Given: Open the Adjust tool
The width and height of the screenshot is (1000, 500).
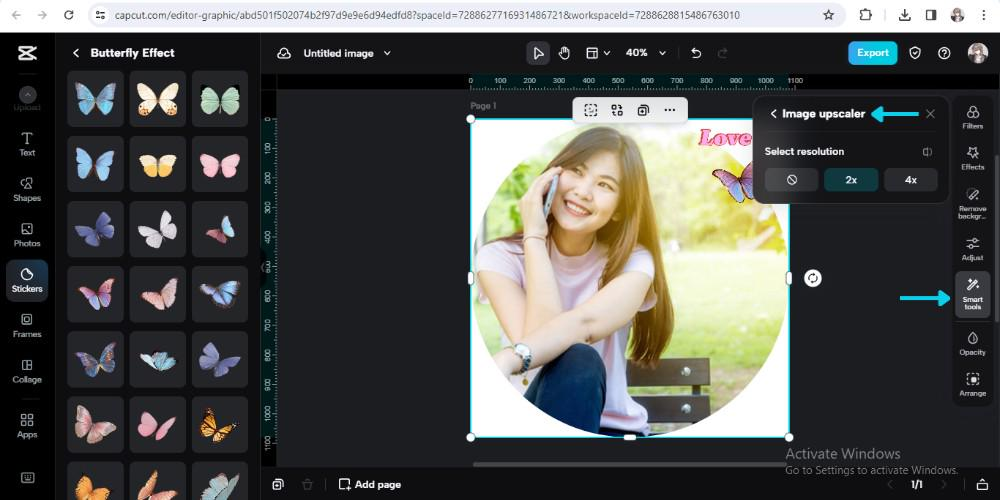Looking at the screenshot, I should point(973,249).
